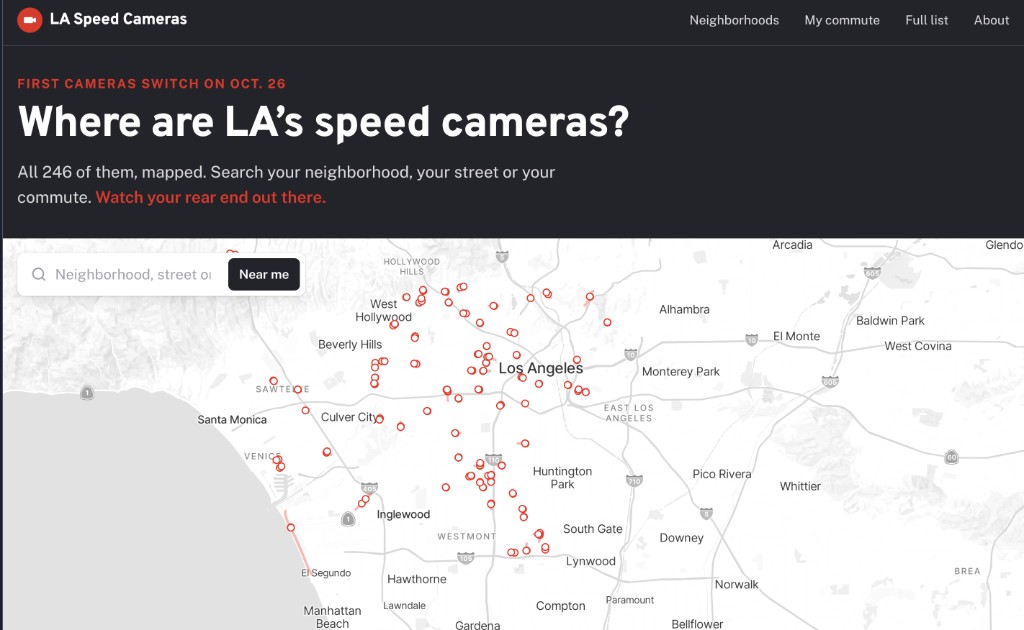The width and height of the screenshot is (1024, 630).
Task: Click the El Monte map label
Action: (x=796, y=336)
